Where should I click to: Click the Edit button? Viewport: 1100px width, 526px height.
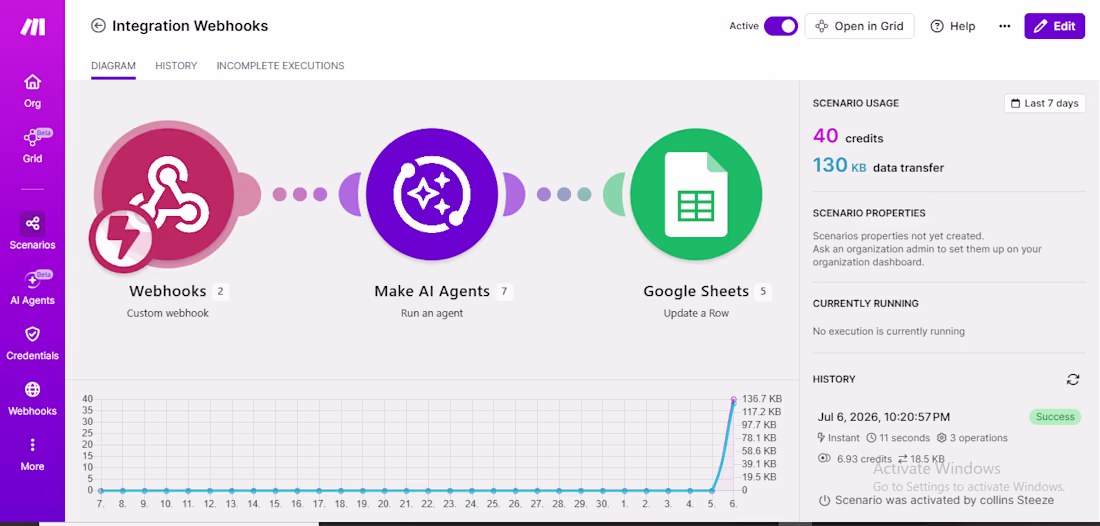click(x=1054, y=26)
